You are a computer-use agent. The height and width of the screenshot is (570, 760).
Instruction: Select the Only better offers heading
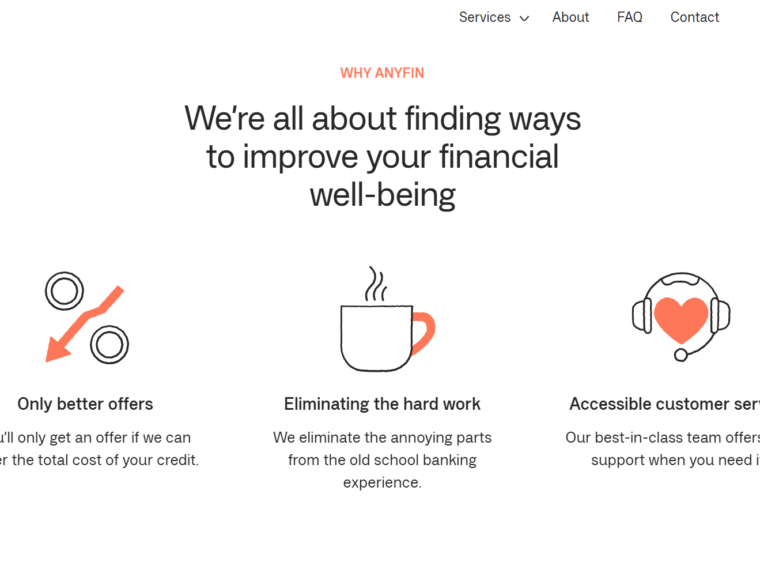click(x=85, y=404)
